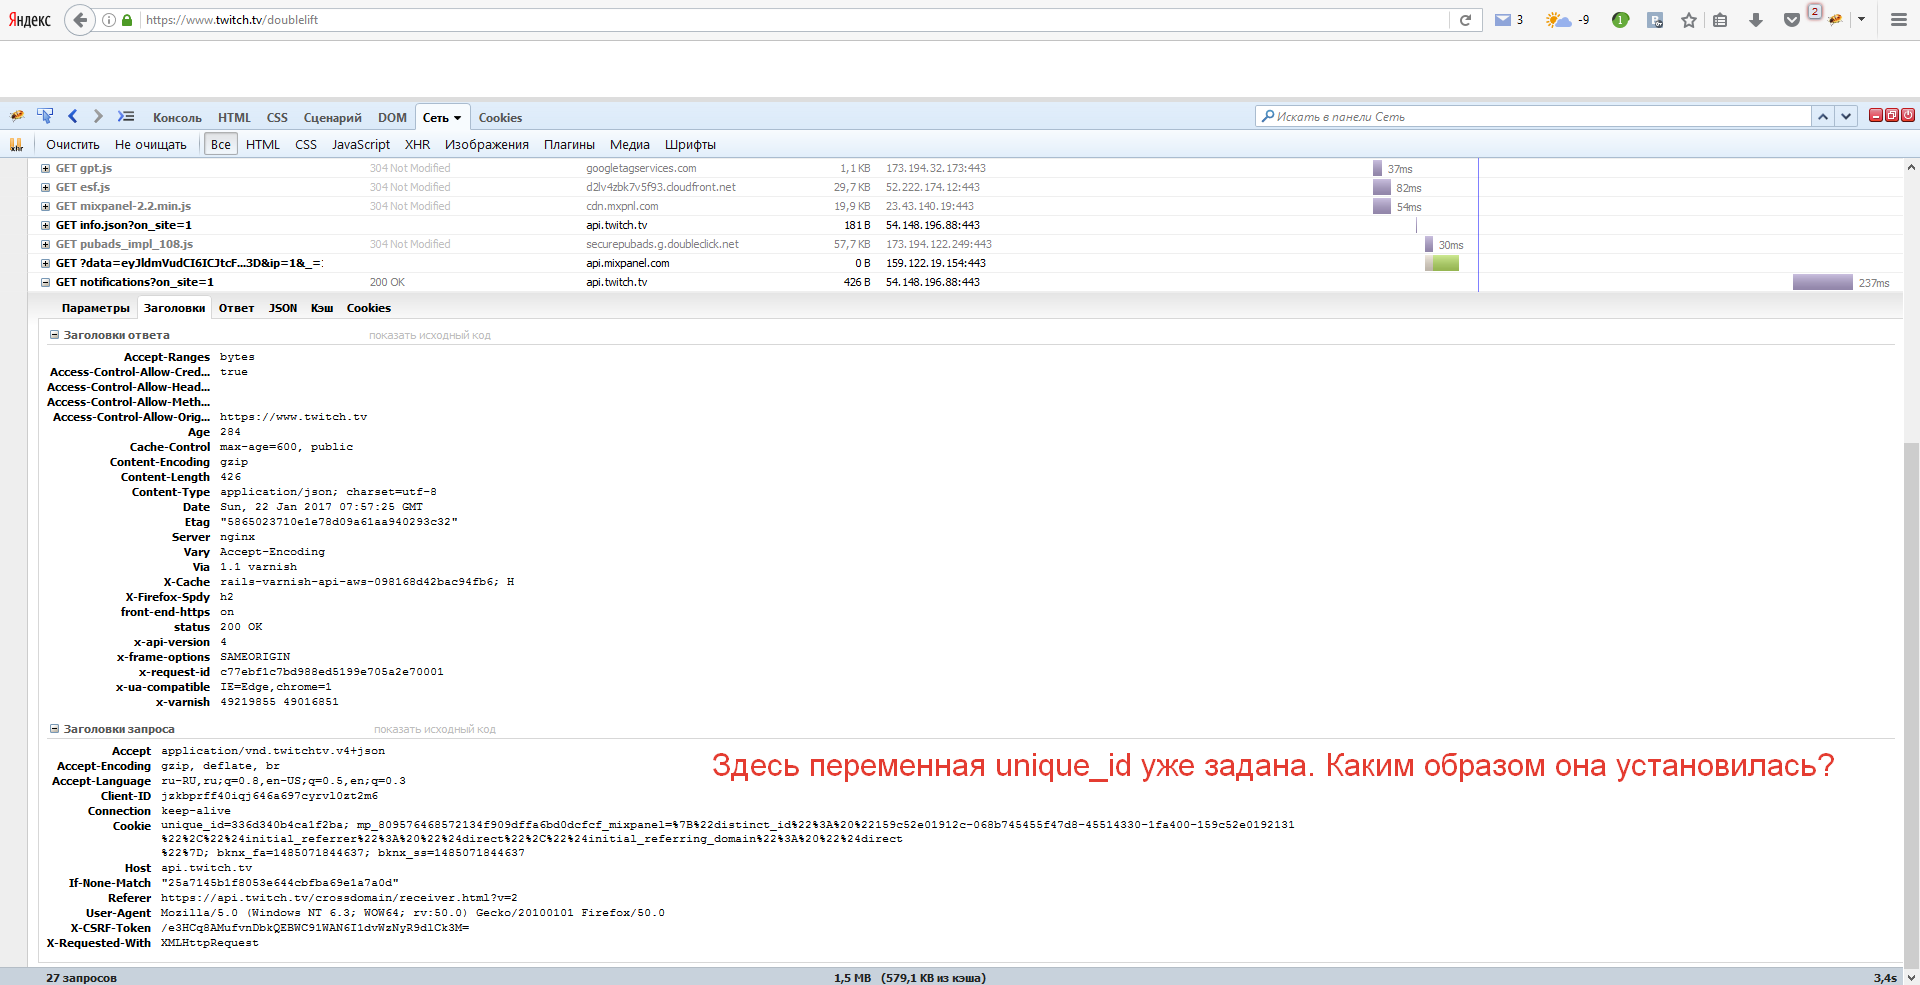Open the Параметры request tab

pyautogui.click(x=96, y=309)
